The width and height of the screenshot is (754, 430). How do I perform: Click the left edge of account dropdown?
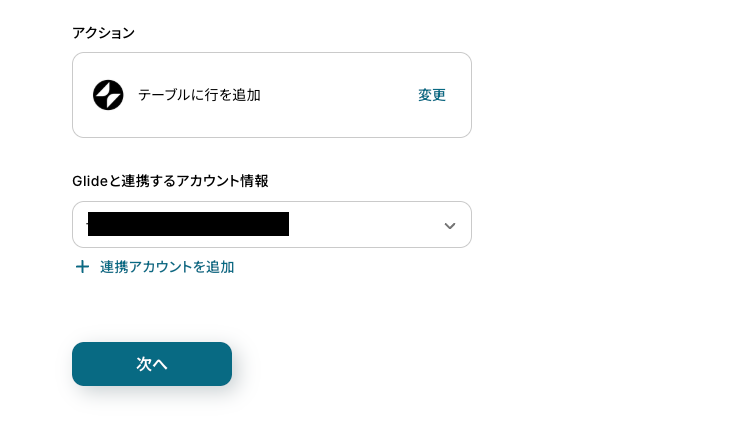[77, 225]
